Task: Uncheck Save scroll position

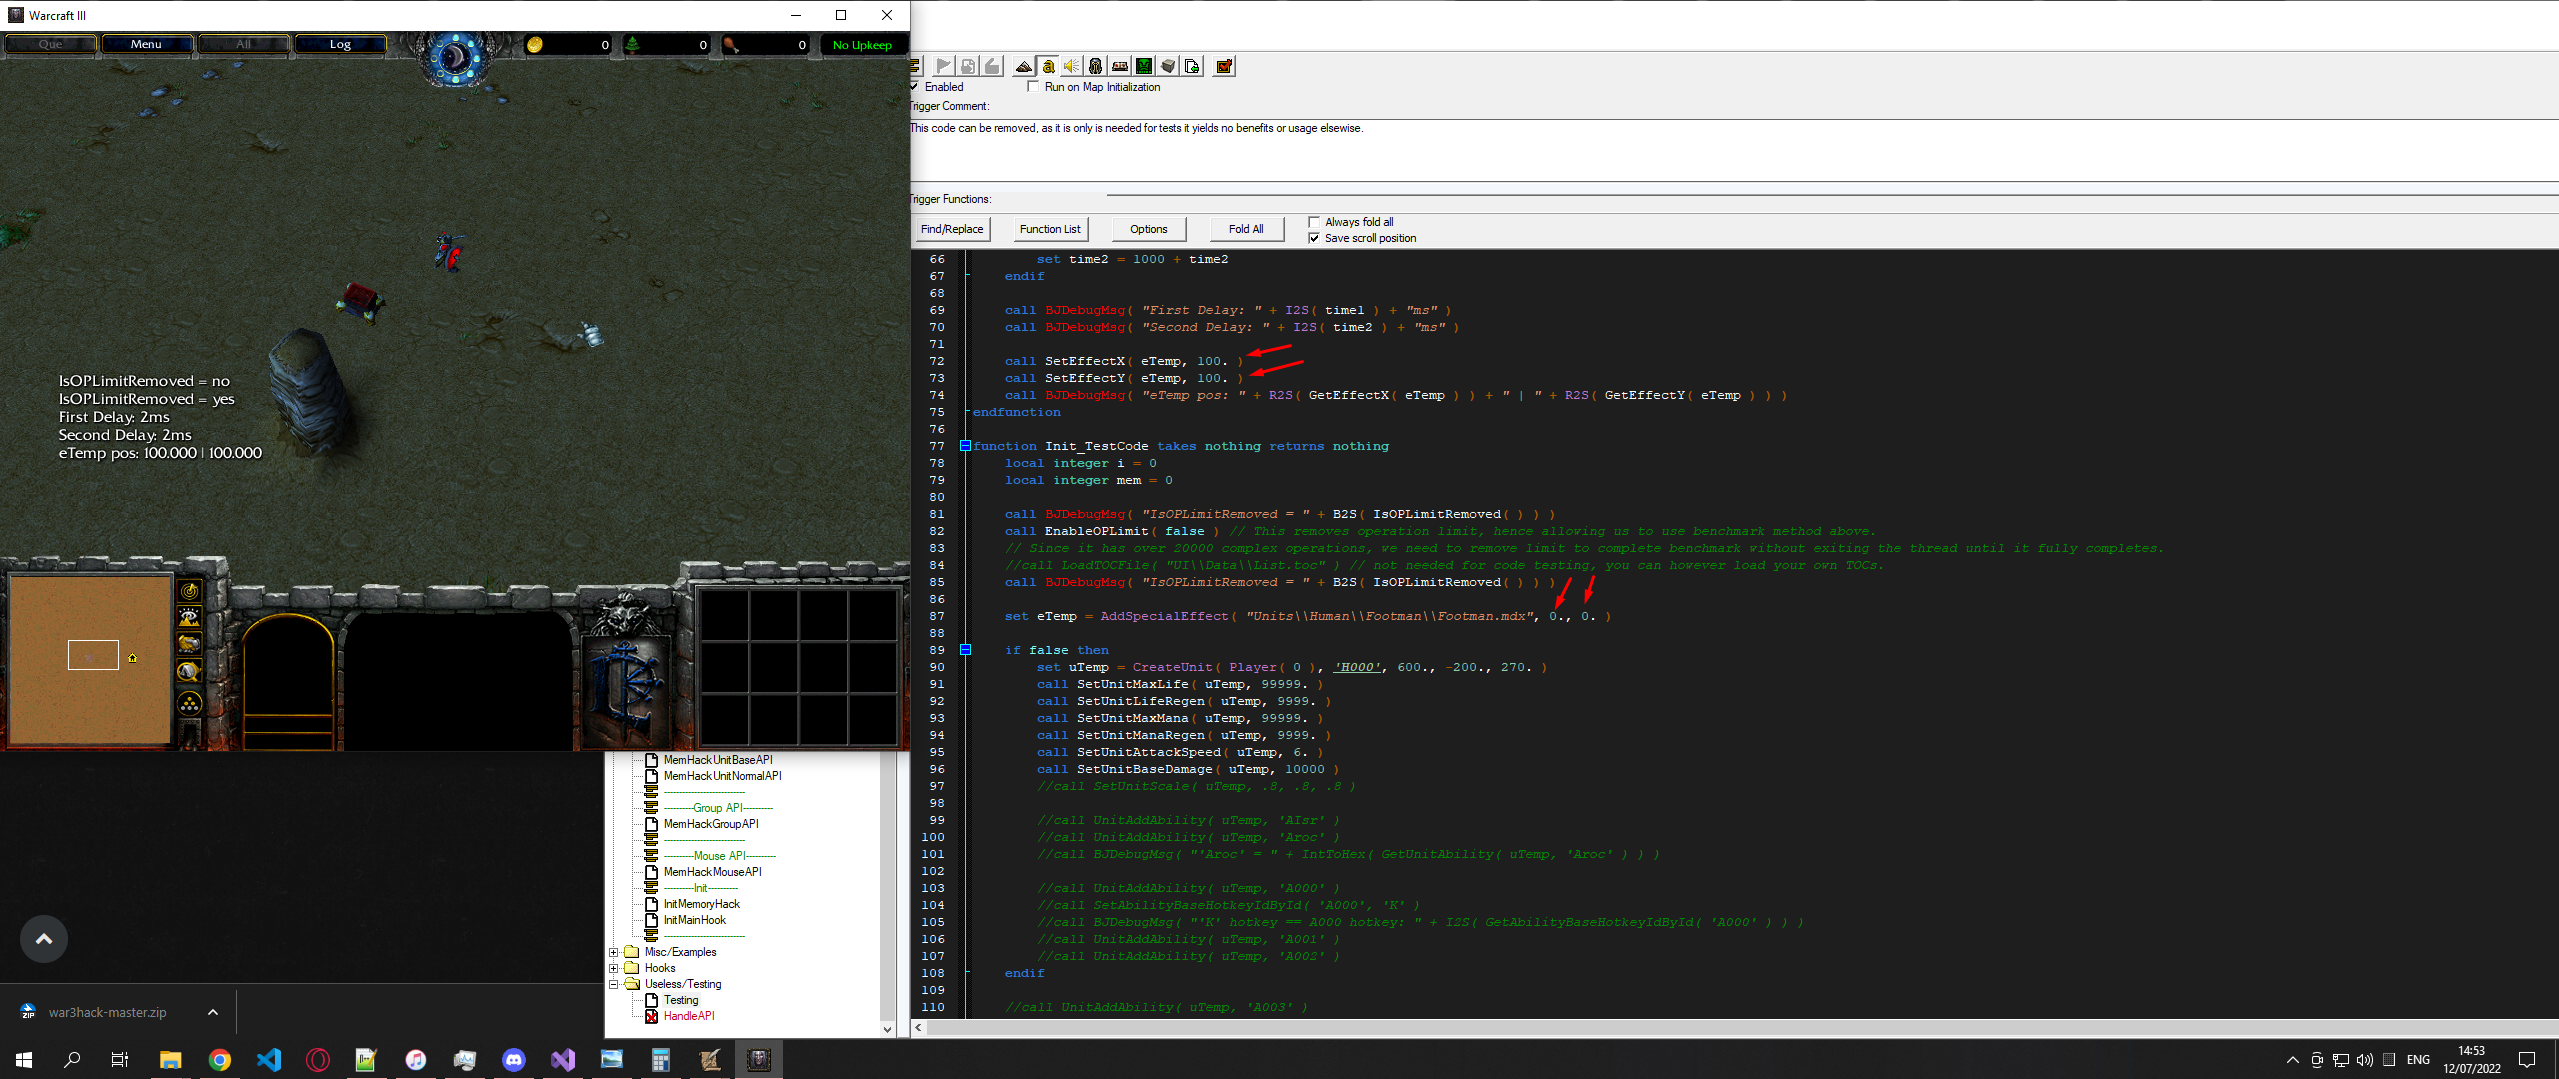Action: coord(1314,238)
